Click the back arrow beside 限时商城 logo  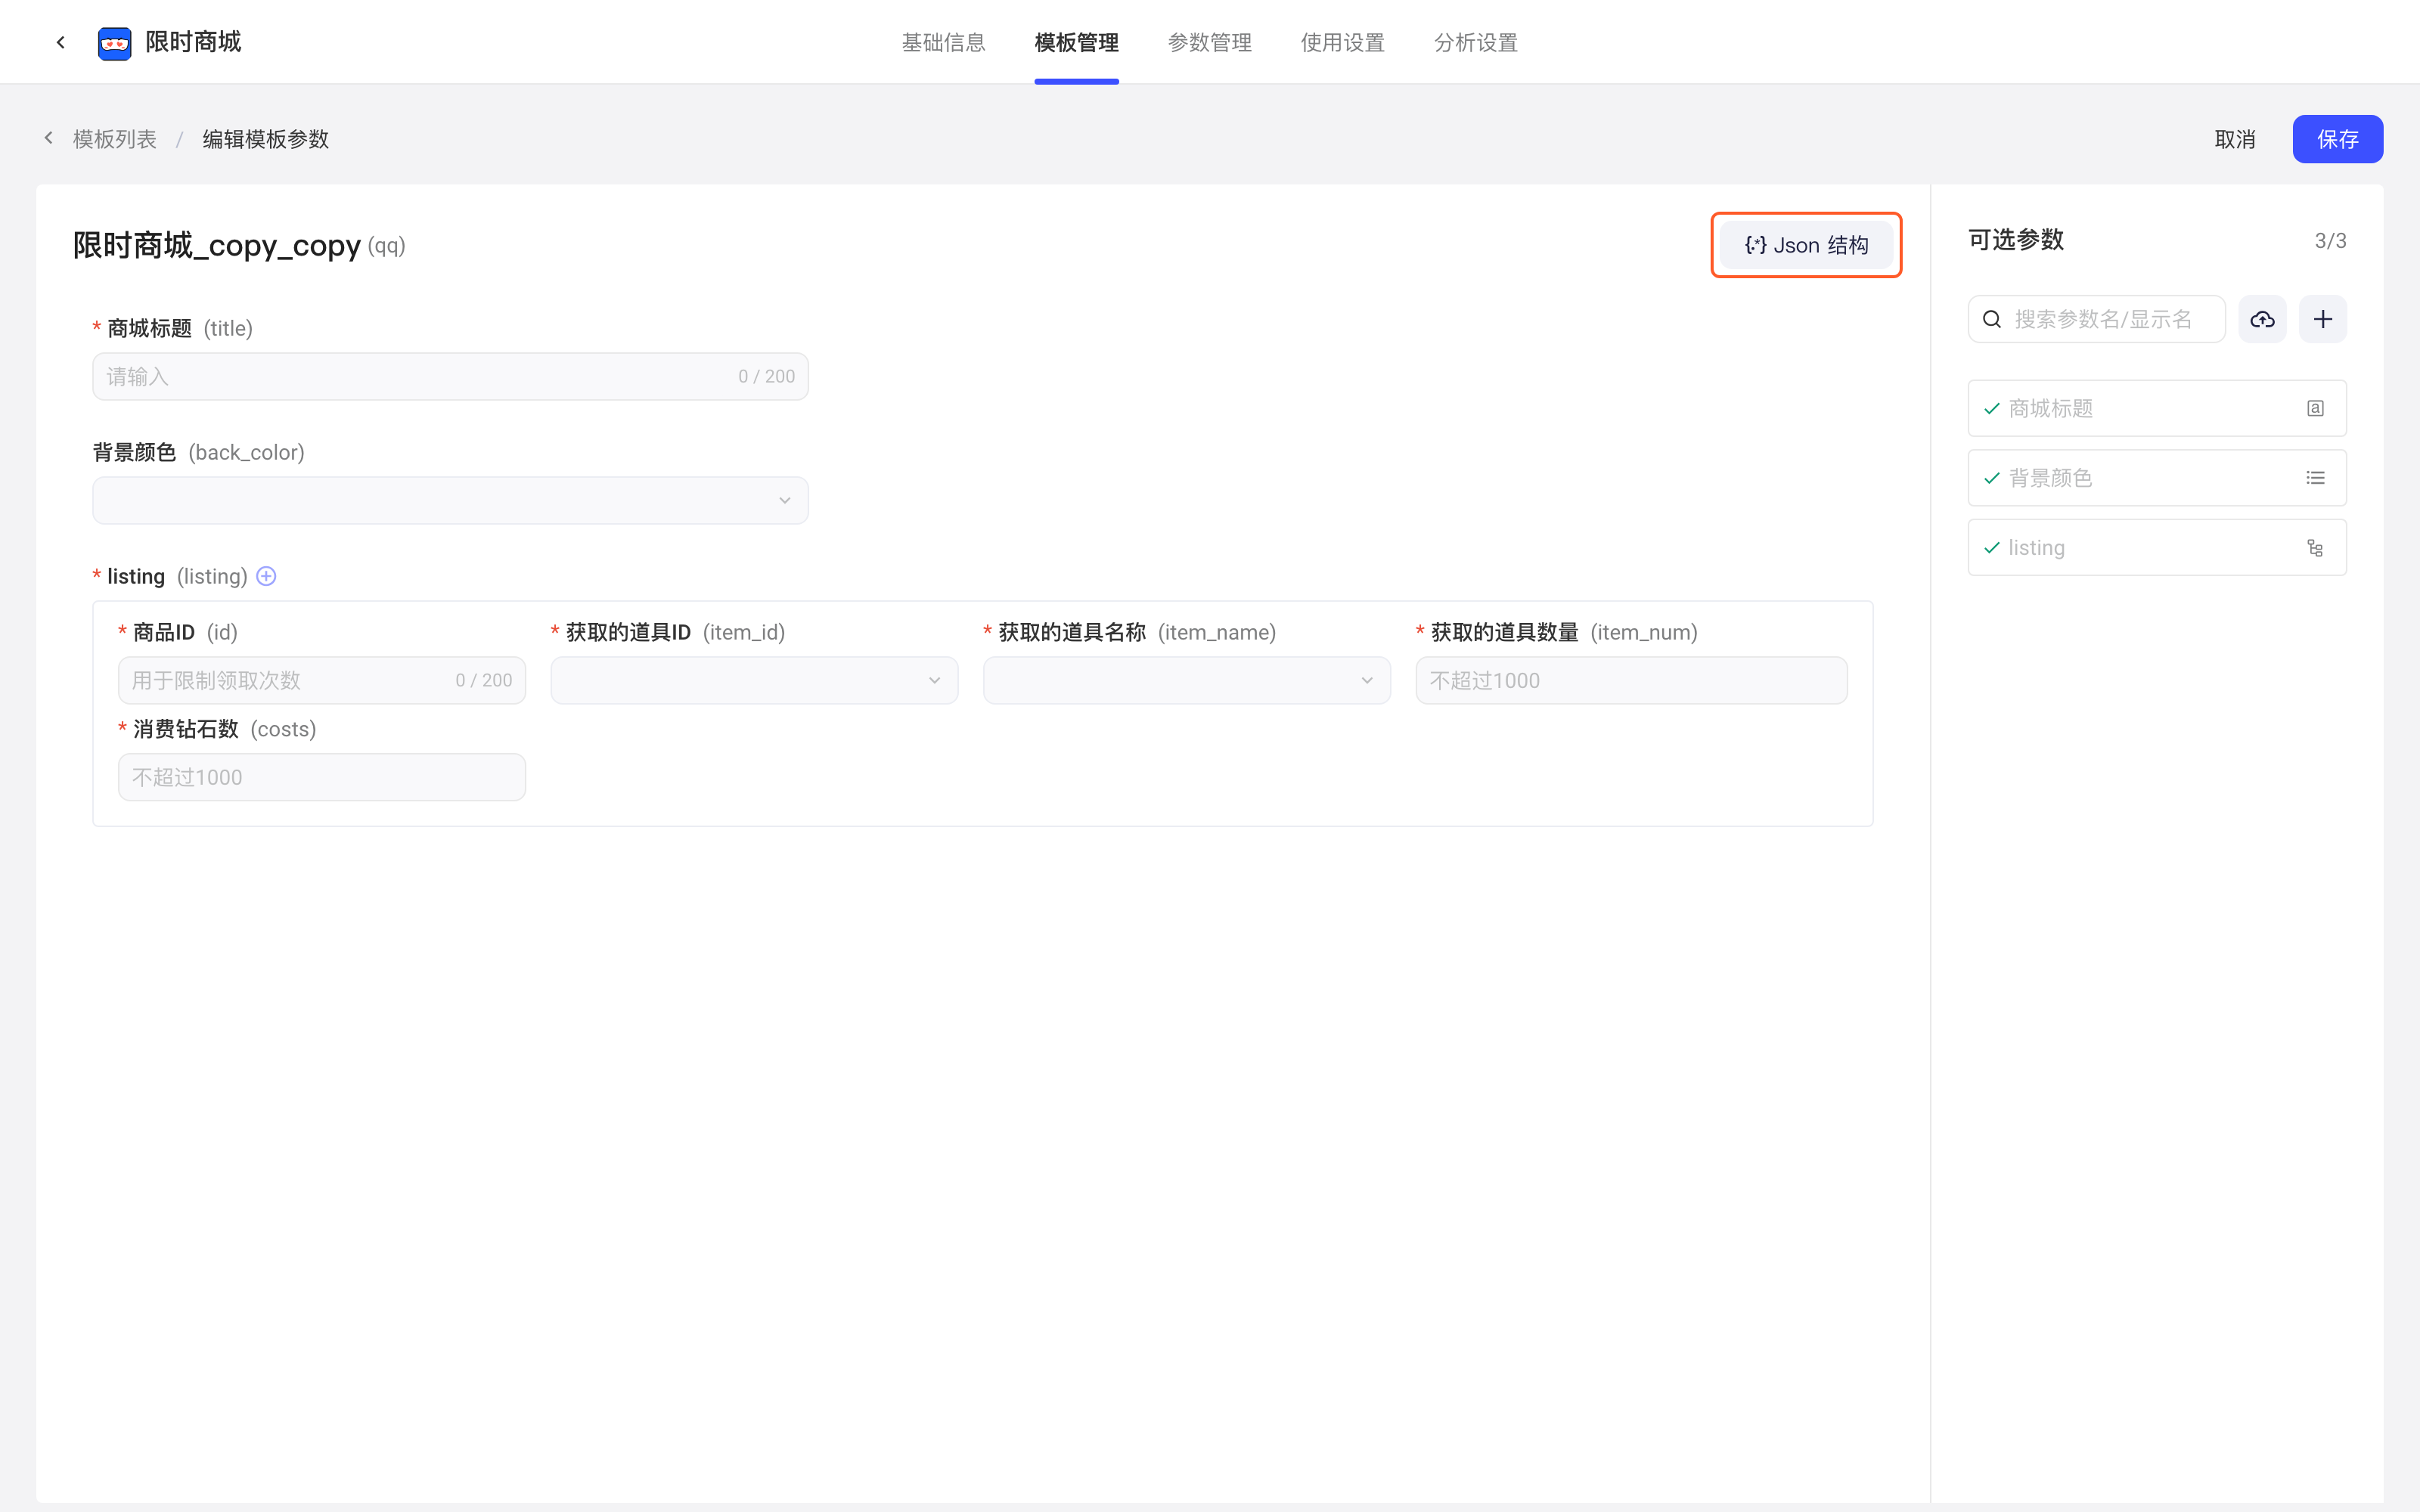[x=61, y=42]
